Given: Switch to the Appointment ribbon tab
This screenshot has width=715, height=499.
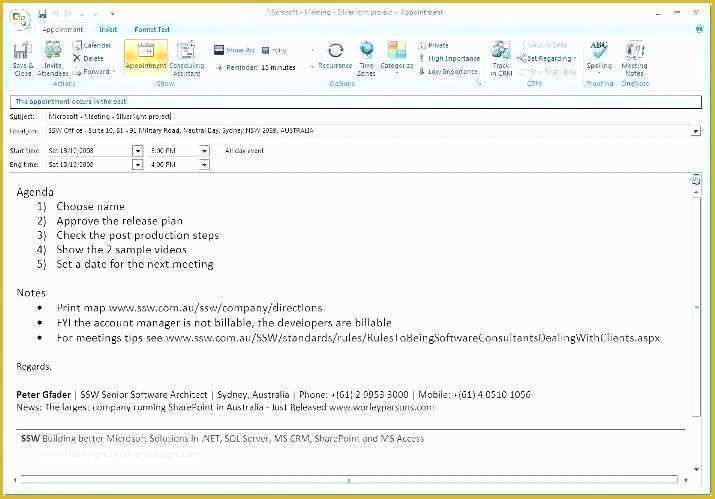Looking at the screenshot, I should pyautogui.click(x=62, y=29).
